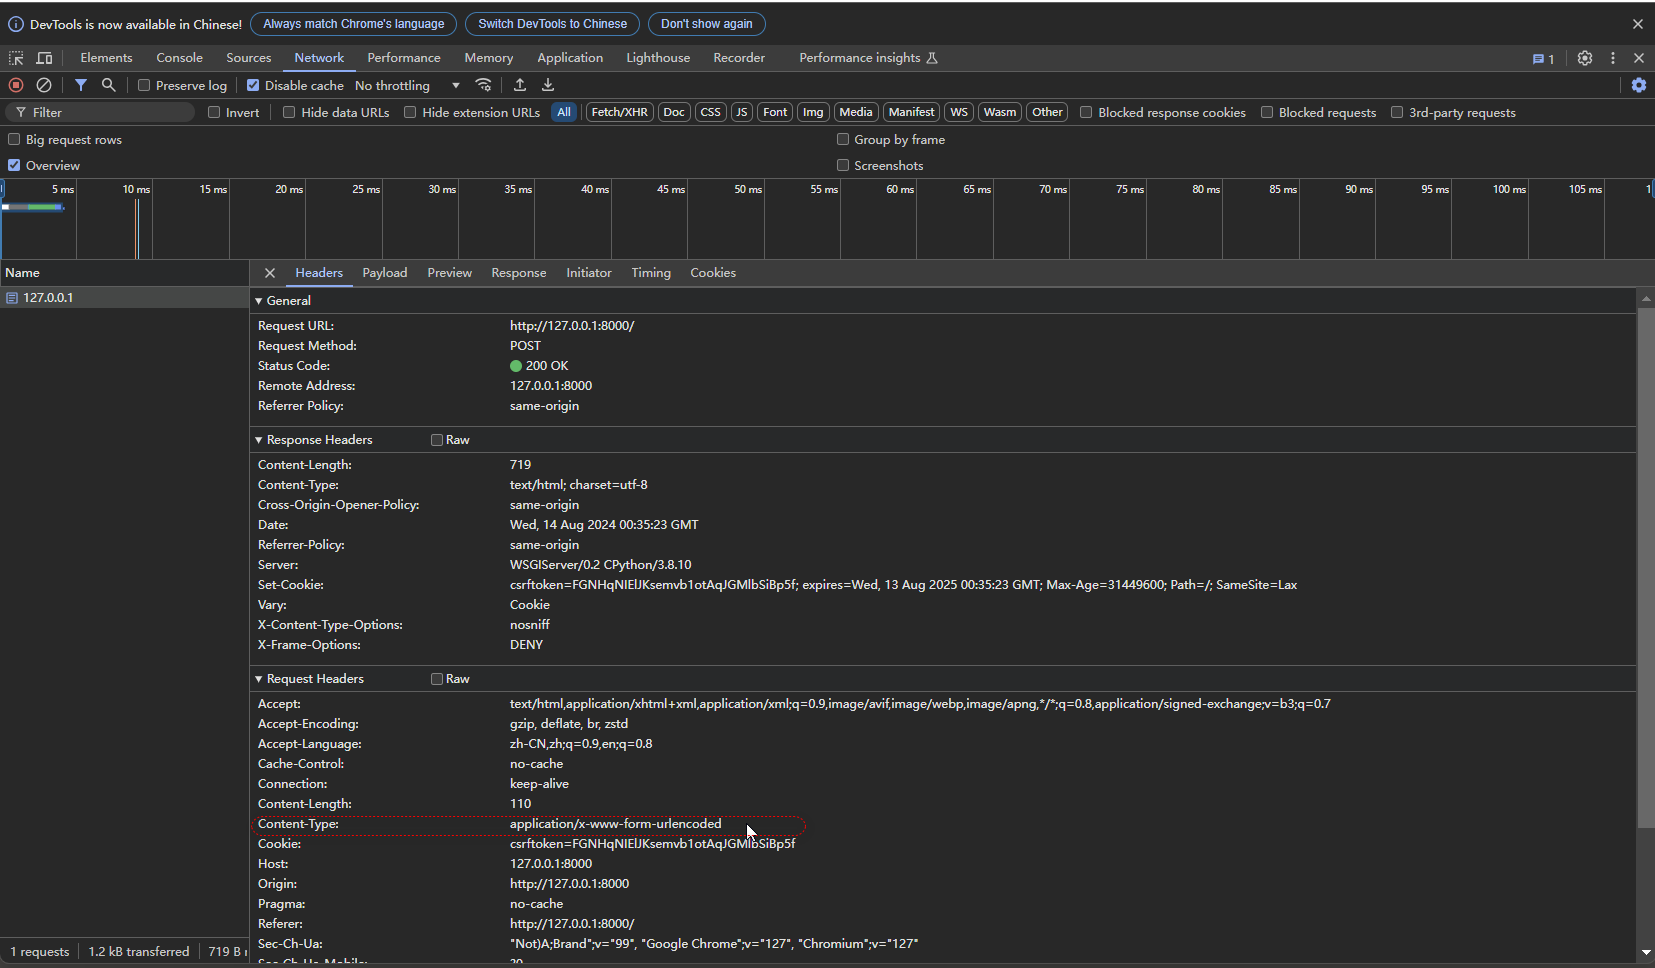Open the network settings gear below Customize menu
Image resolution: width=1655 pixels, height=968 pixels.
tap(1639, 85)
